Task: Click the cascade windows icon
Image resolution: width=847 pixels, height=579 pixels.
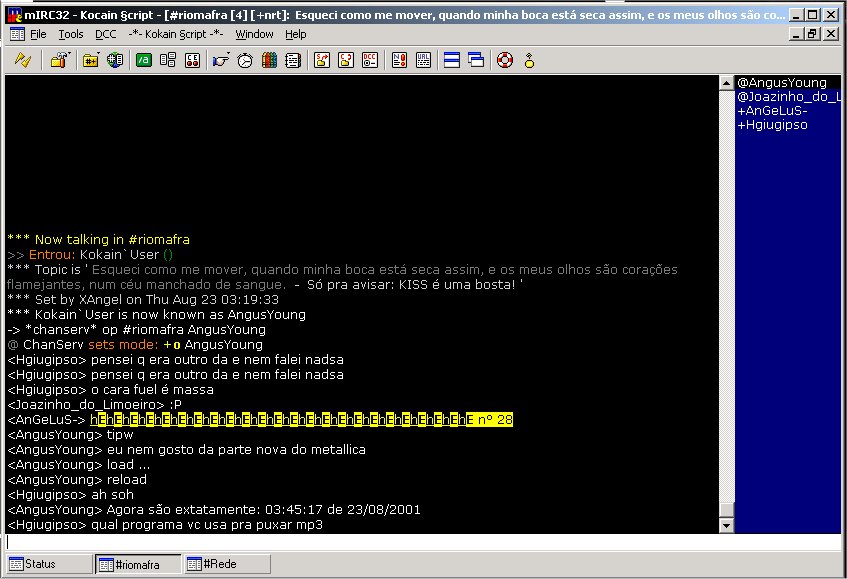Action: click(x=476, y=60)
